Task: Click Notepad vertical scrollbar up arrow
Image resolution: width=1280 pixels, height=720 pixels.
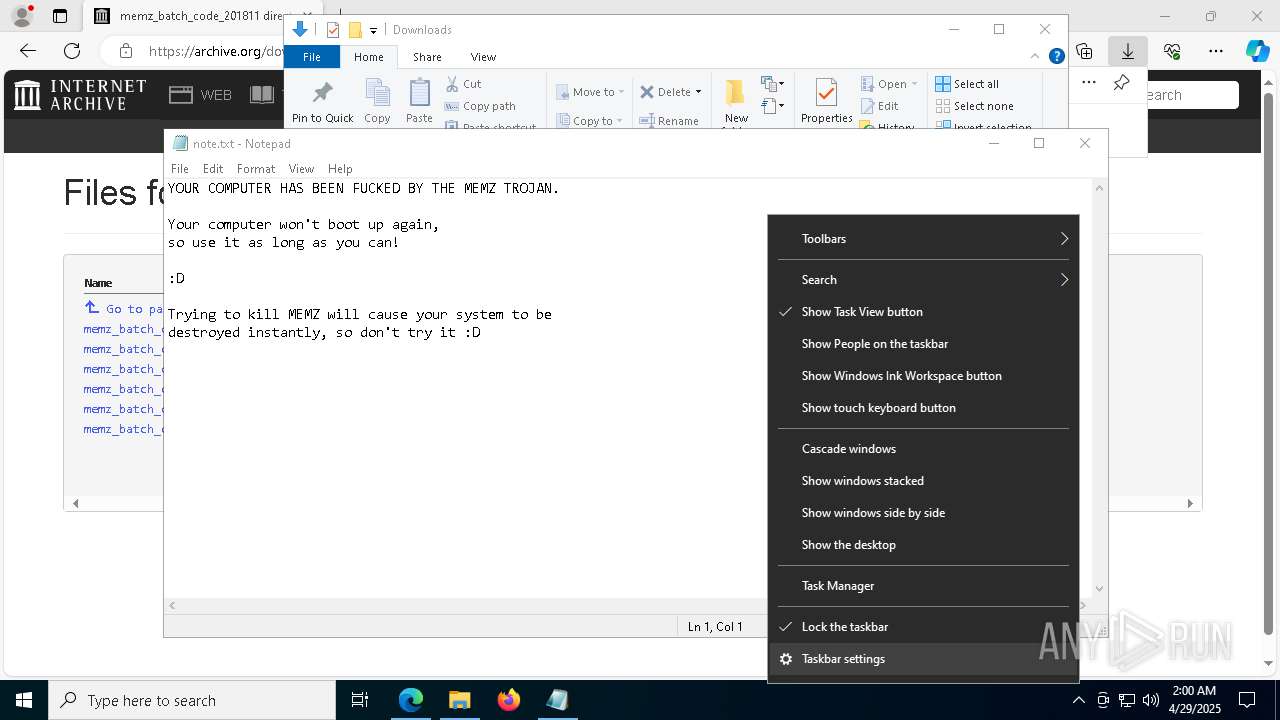Action: click(1099, 188)
